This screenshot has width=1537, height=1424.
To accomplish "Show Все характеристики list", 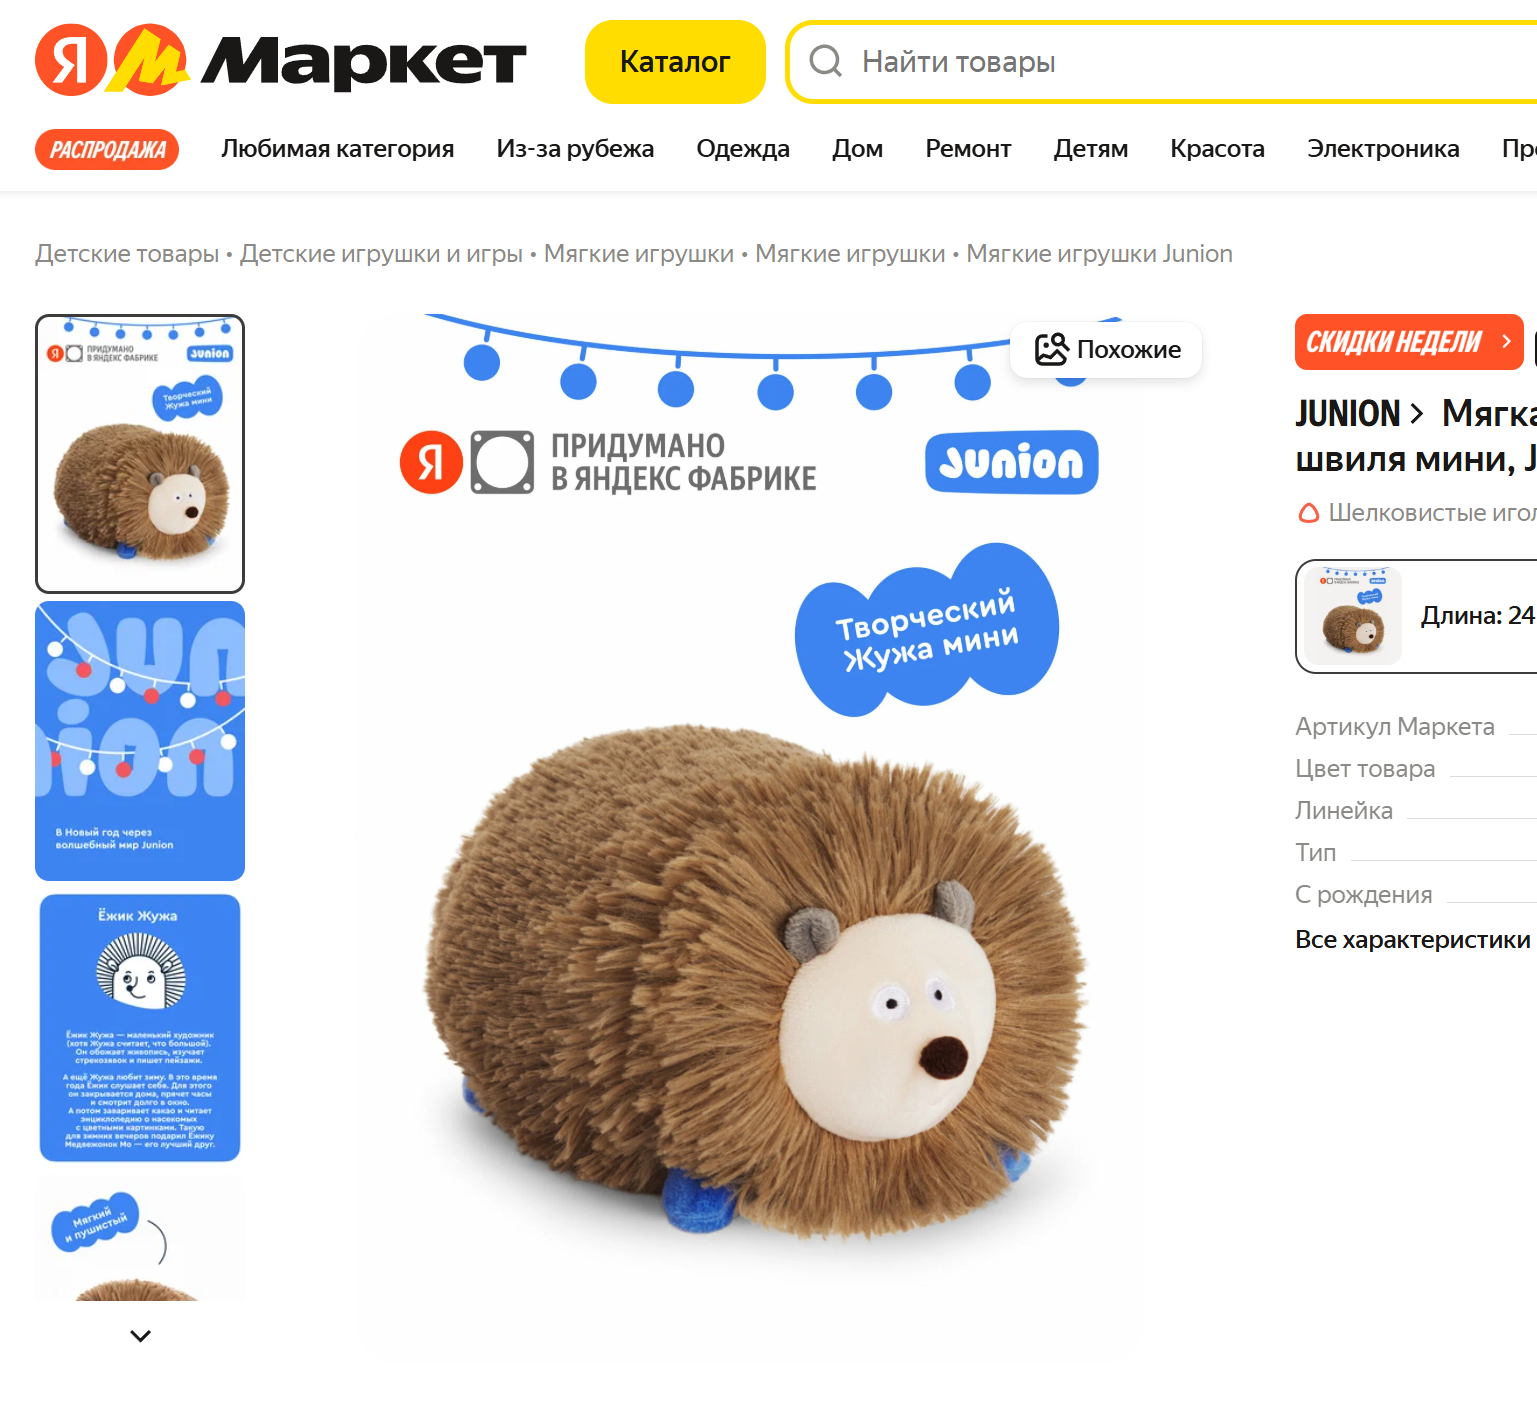I will click(1412, 940).
